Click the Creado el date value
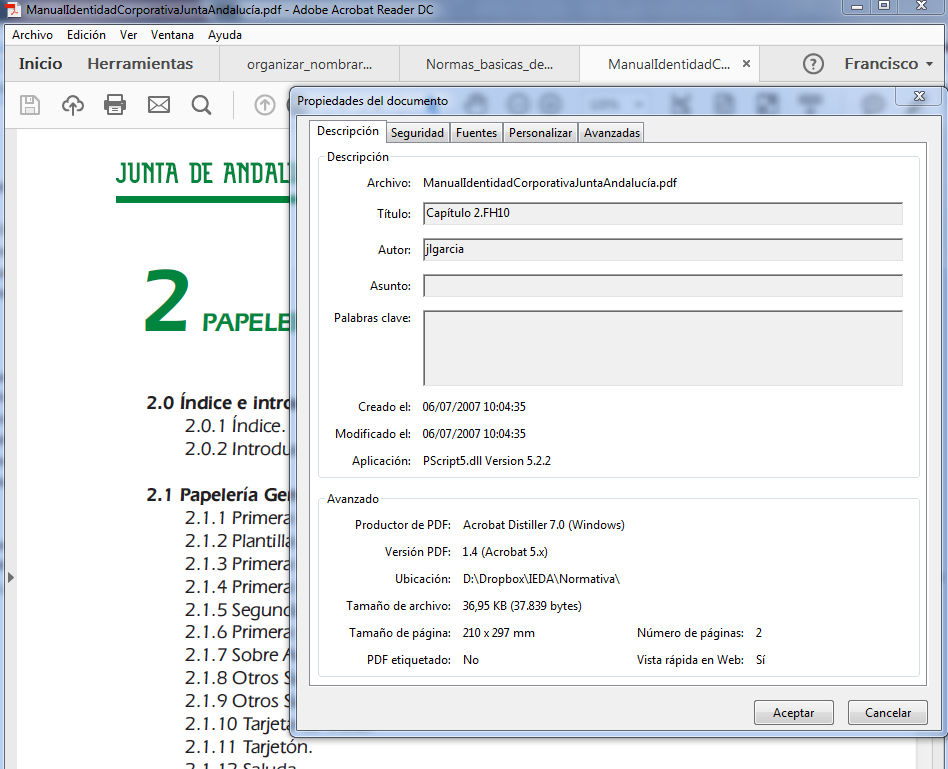The height and width of the screenshot is (769, 948). pos(474,407)
